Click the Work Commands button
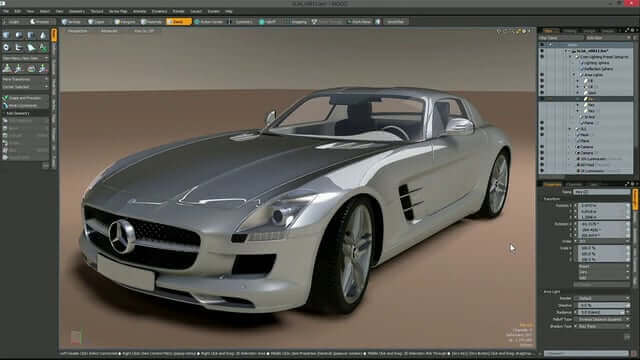Screen dimensions: 640x360 coord(25,105)
